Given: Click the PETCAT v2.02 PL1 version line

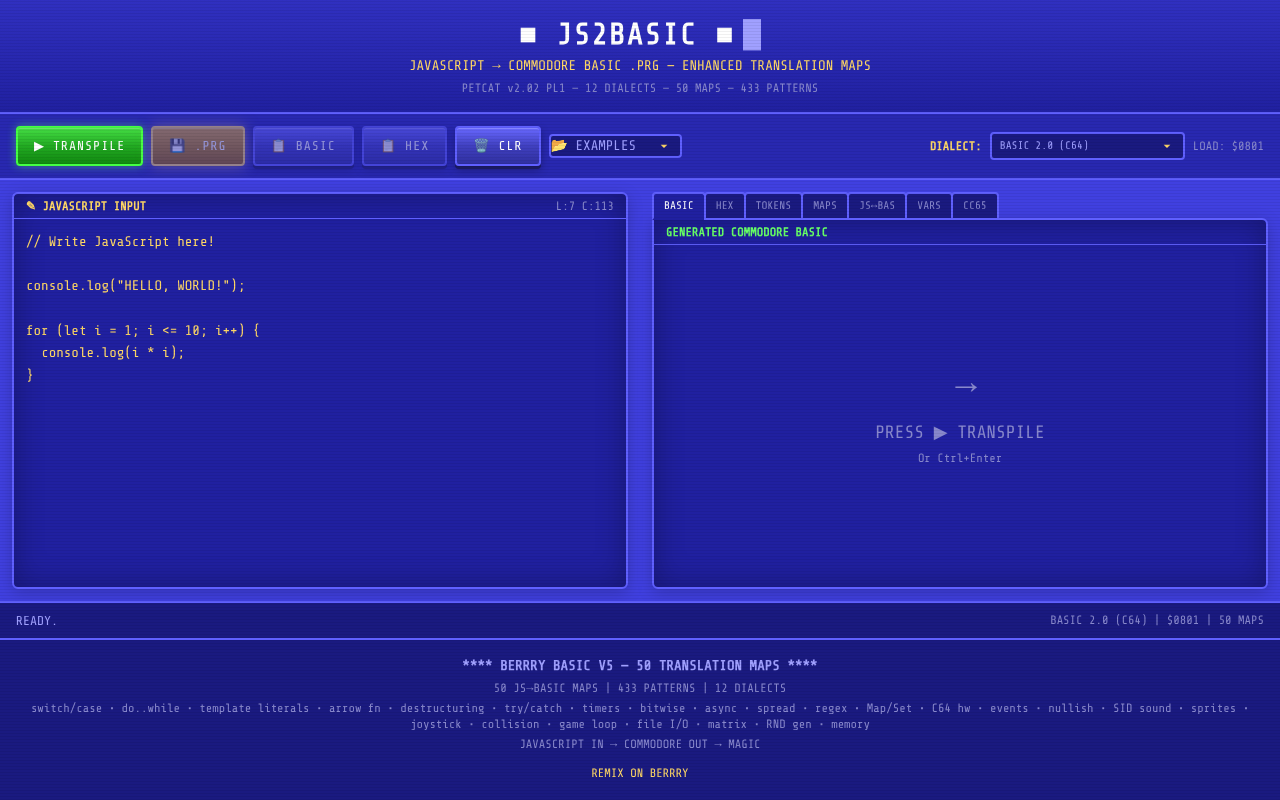Looking at the screenshot, I should (640, 89).
